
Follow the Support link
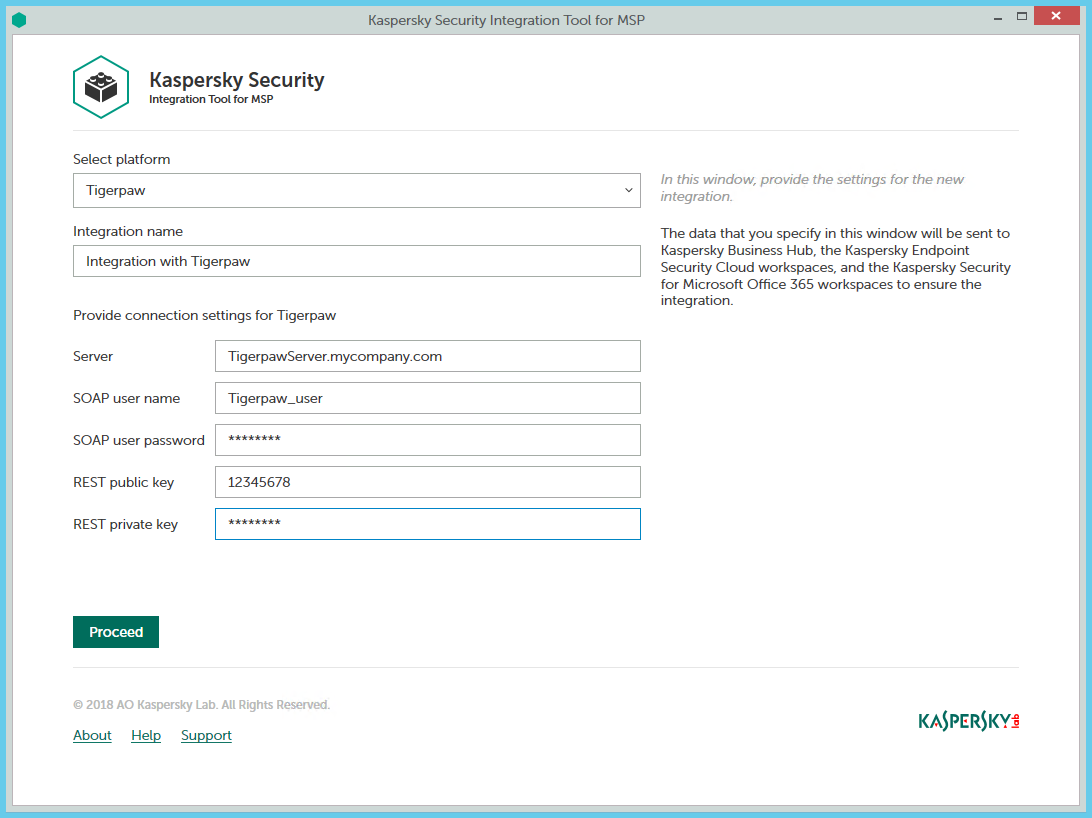[x=206, y=735]
